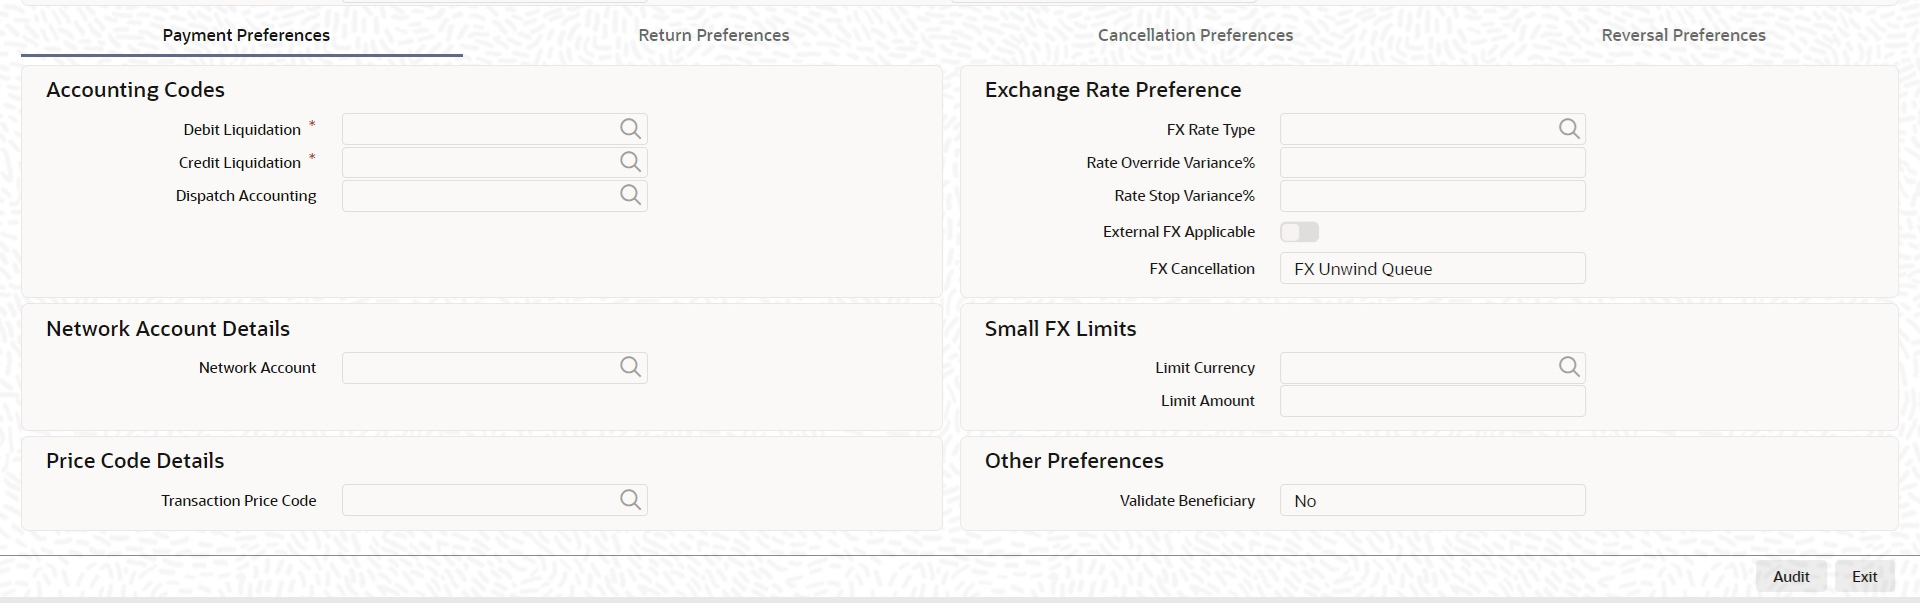Select the Reversal Preferences tab
This screenshot has width=1920, height=603.
pyautogui.click(x=1683, y=35)
